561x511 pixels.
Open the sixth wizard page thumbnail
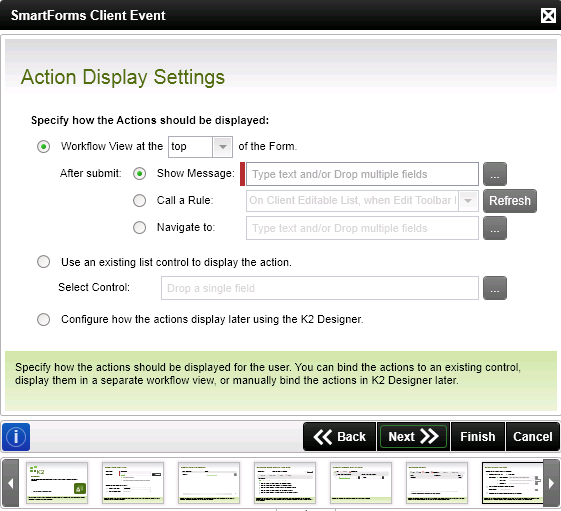[437, 483]
